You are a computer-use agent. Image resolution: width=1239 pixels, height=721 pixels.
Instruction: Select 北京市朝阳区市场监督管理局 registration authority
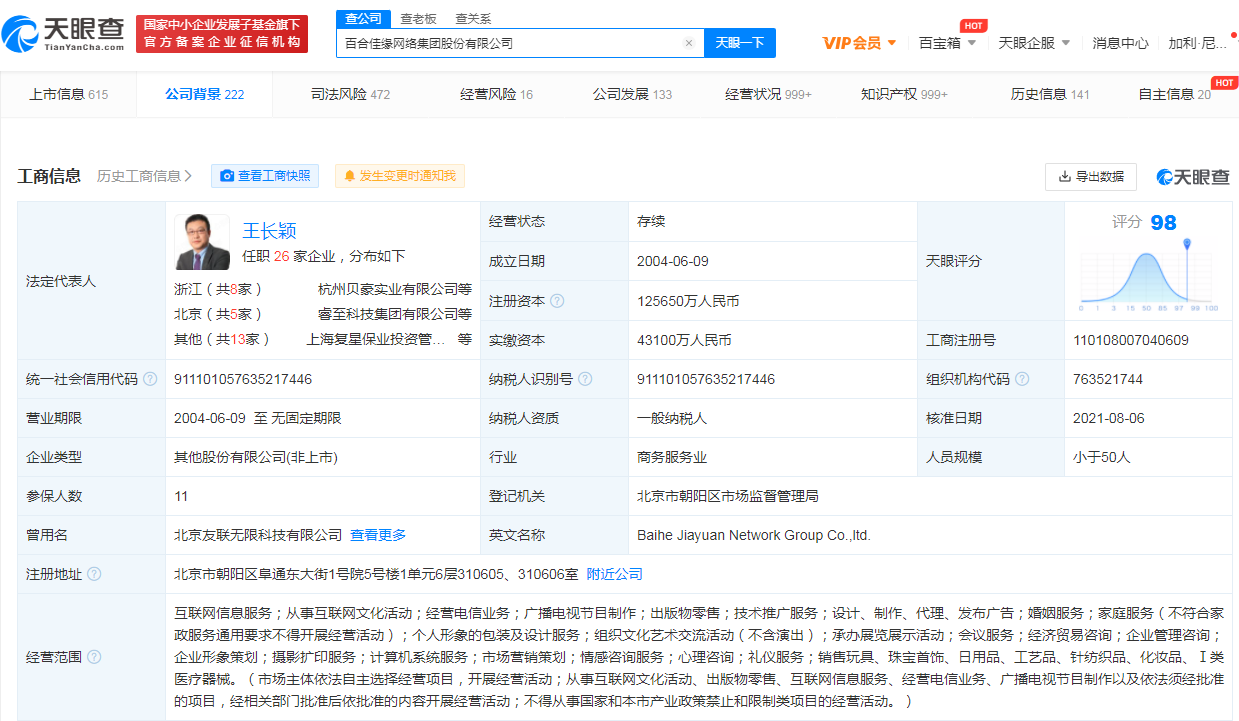728,496
